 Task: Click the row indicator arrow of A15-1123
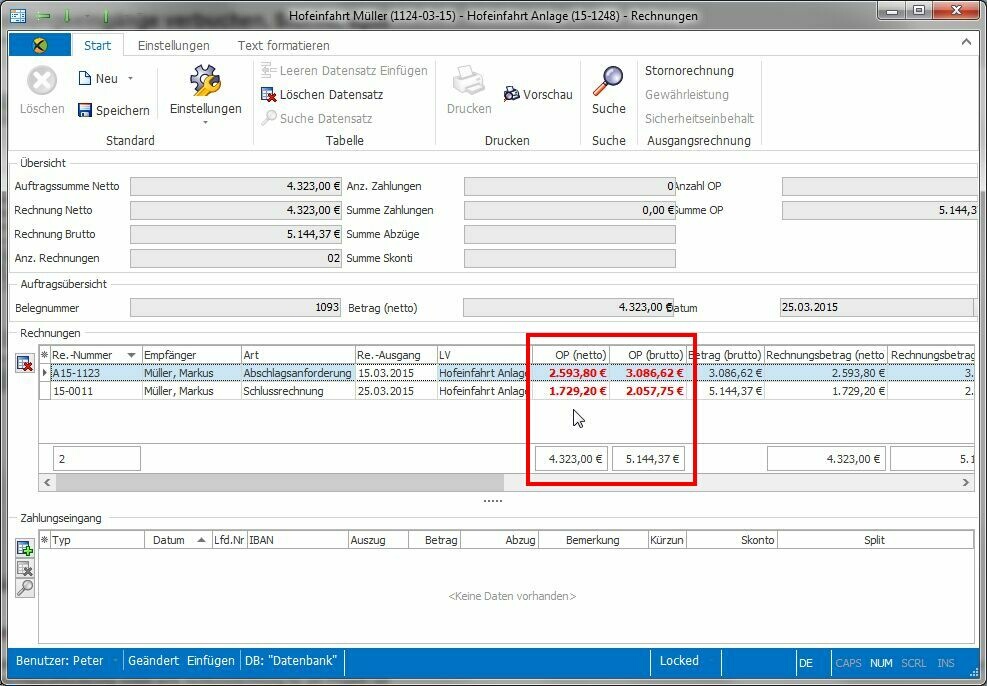(x=45, y=373)
